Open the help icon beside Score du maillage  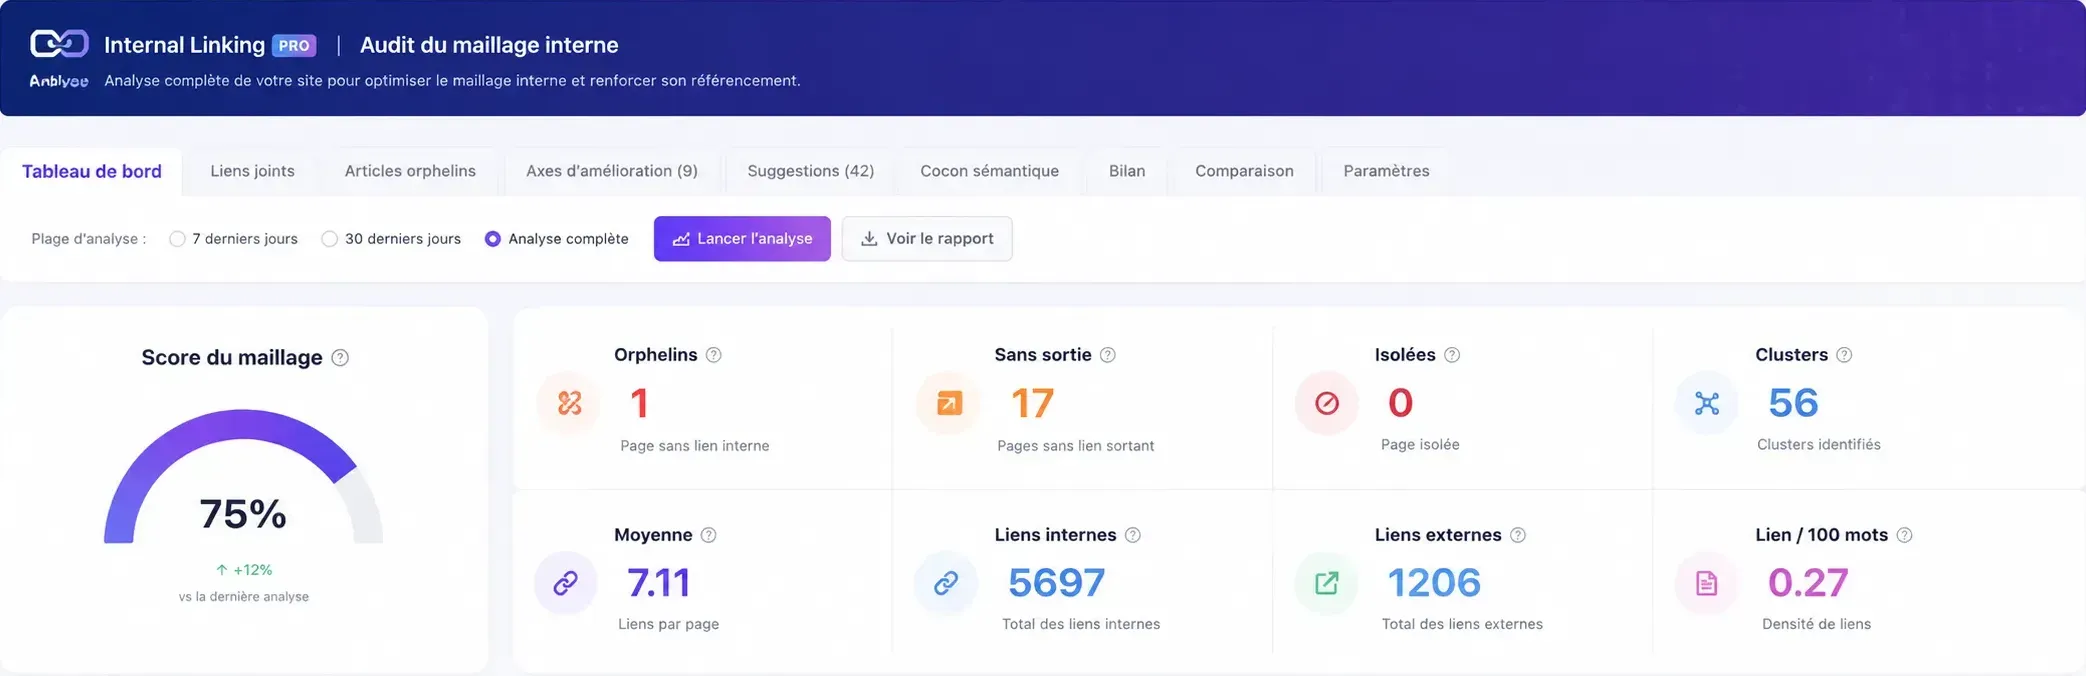340,358
